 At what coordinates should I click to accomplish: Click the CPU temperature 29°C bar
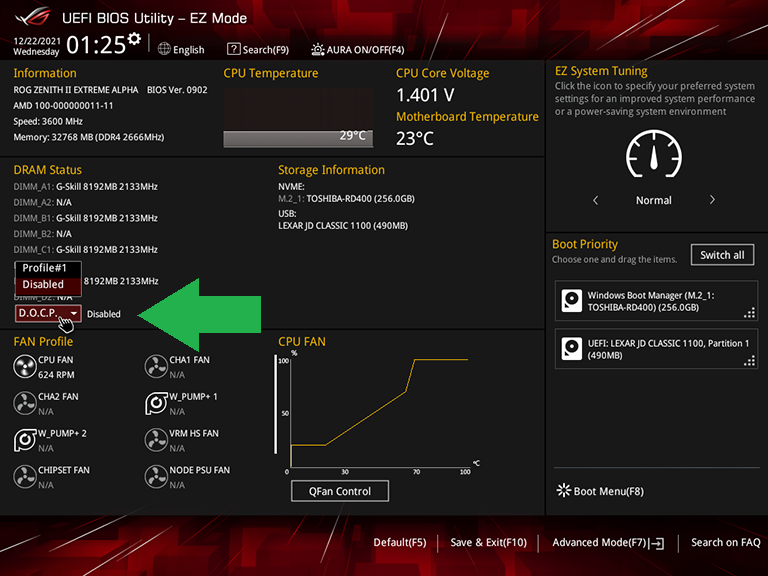pos(298,138)
